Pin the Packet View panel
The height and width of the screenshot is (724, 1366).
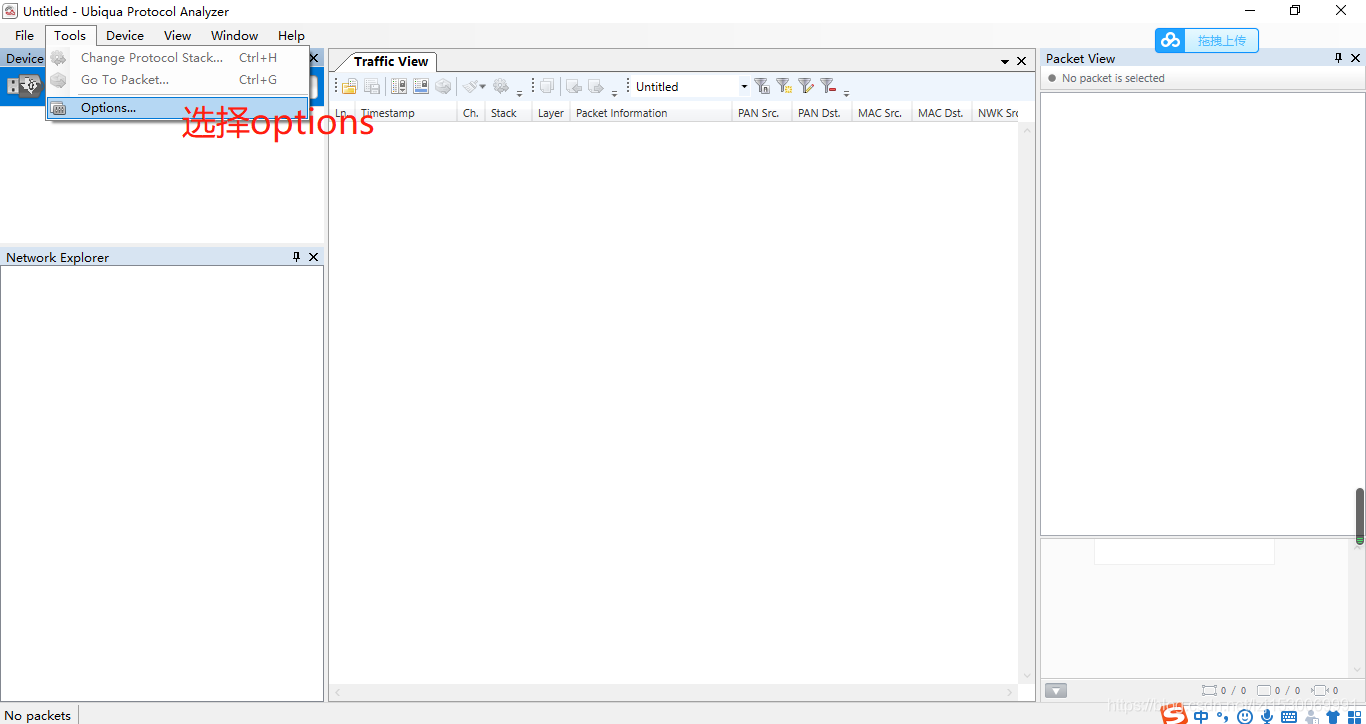click(x=1339, y=58)
